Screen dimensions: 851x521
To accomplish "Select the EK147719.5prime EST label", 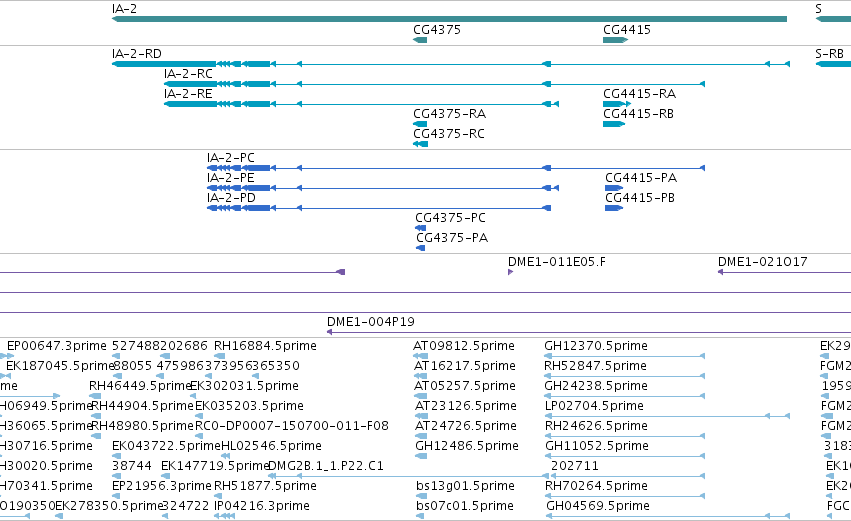I will (x=215, y=467).
